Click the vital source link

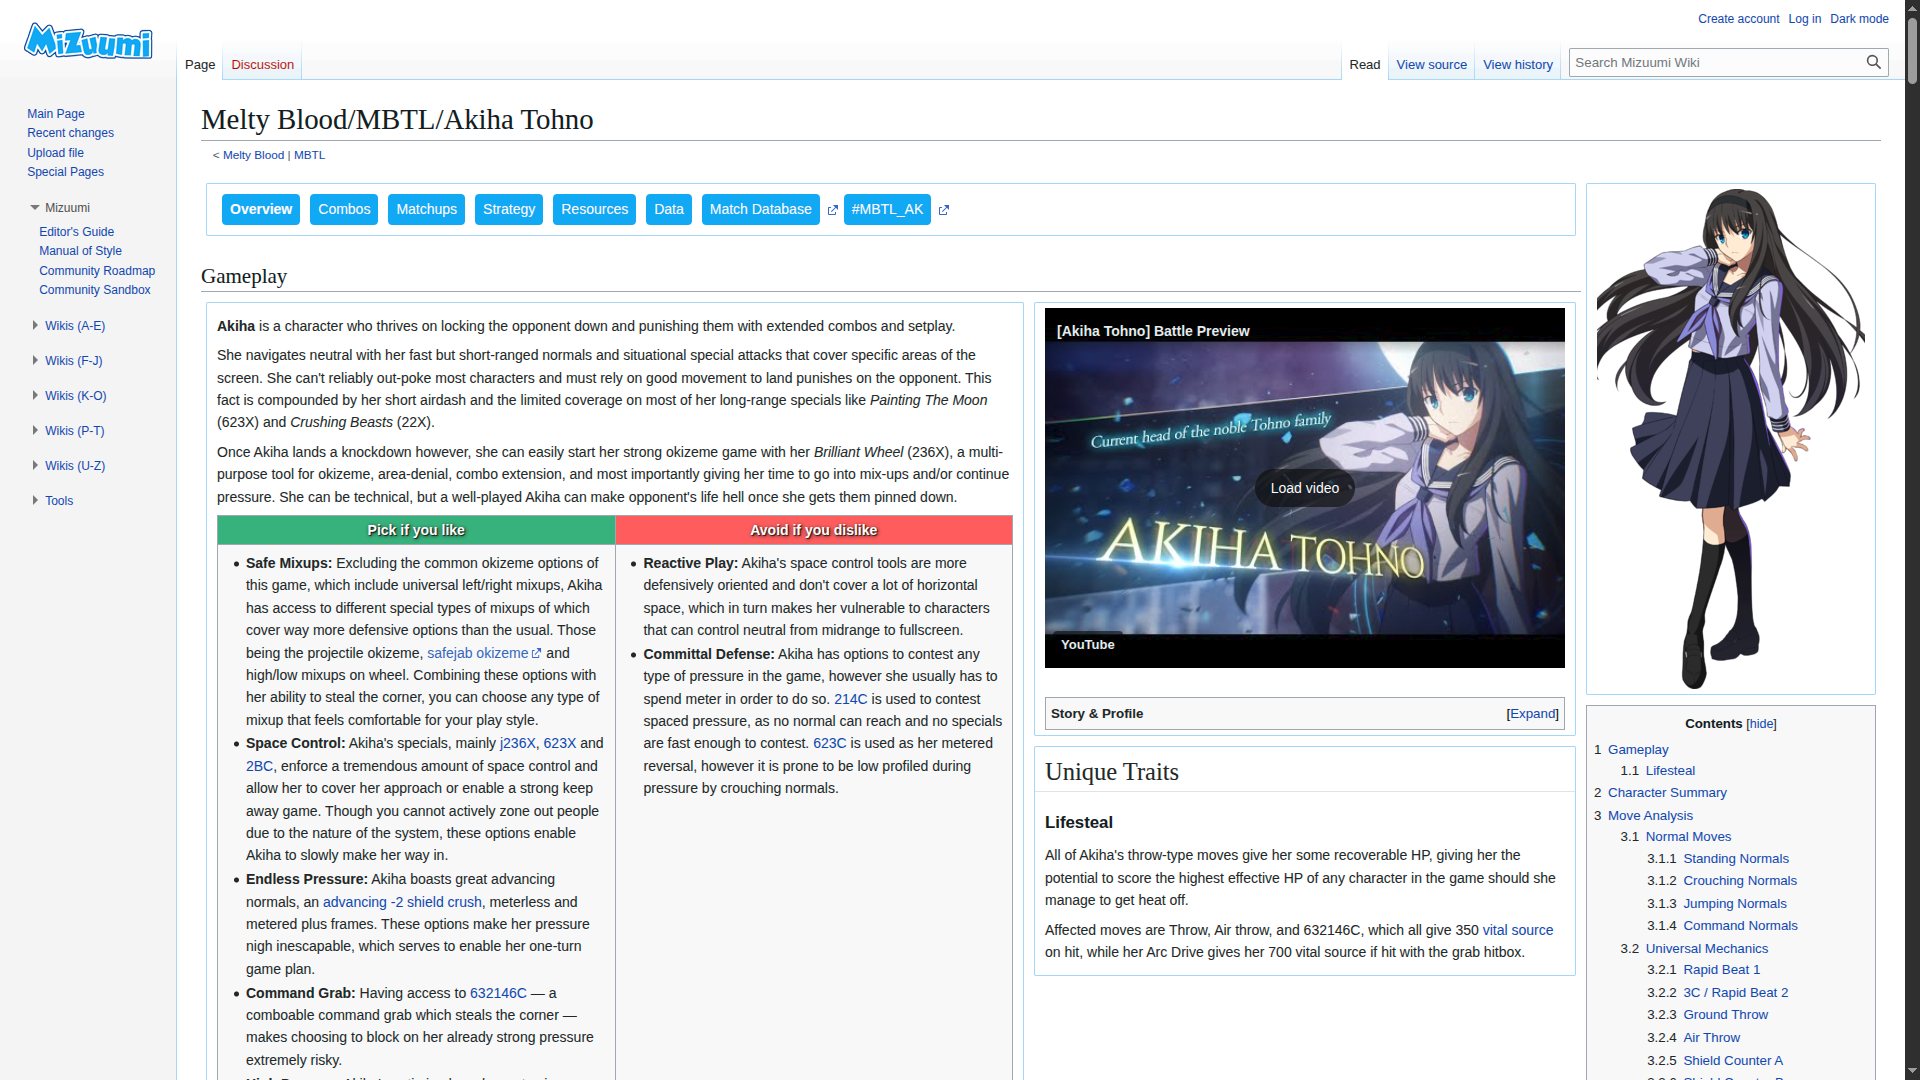coord(1517,930)
